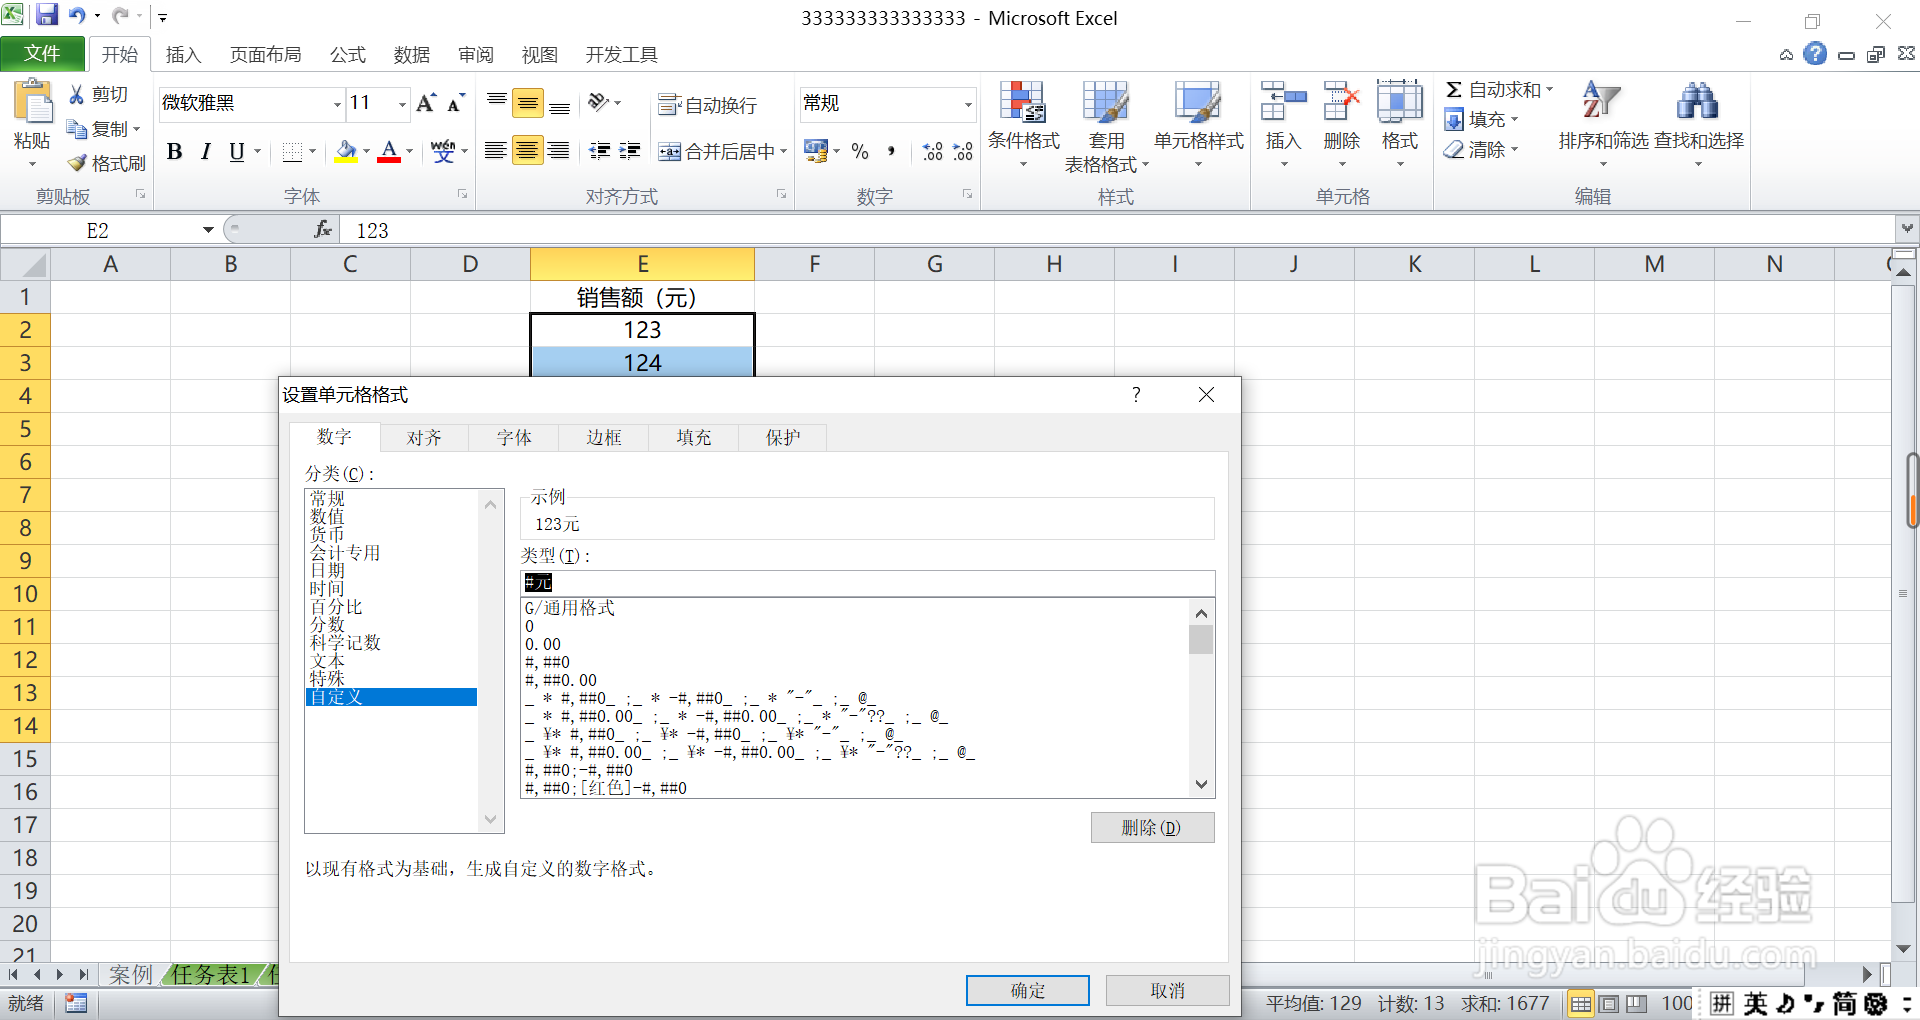Image resolution: width=1920 pixels, height=1020 pixels.
Task: Click the Paste clipboard icon
Action: 32,102
